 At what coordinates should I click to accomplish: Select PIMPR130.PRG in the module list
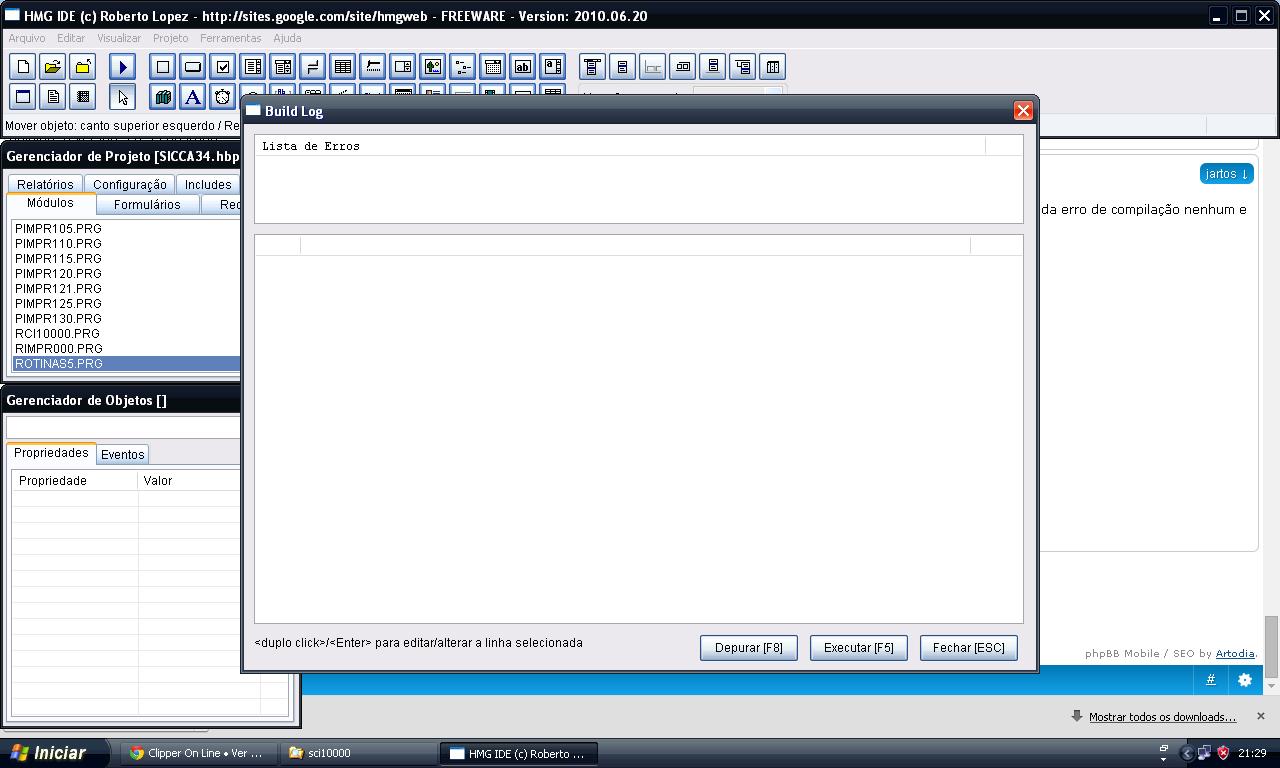click(x=127, y=318)
